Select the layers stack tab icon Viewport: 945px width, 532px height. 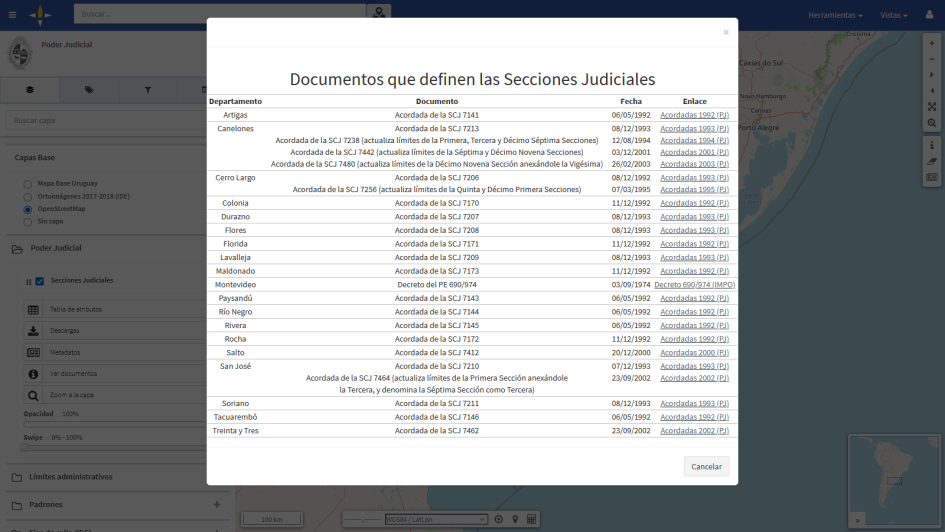point(30,90)
